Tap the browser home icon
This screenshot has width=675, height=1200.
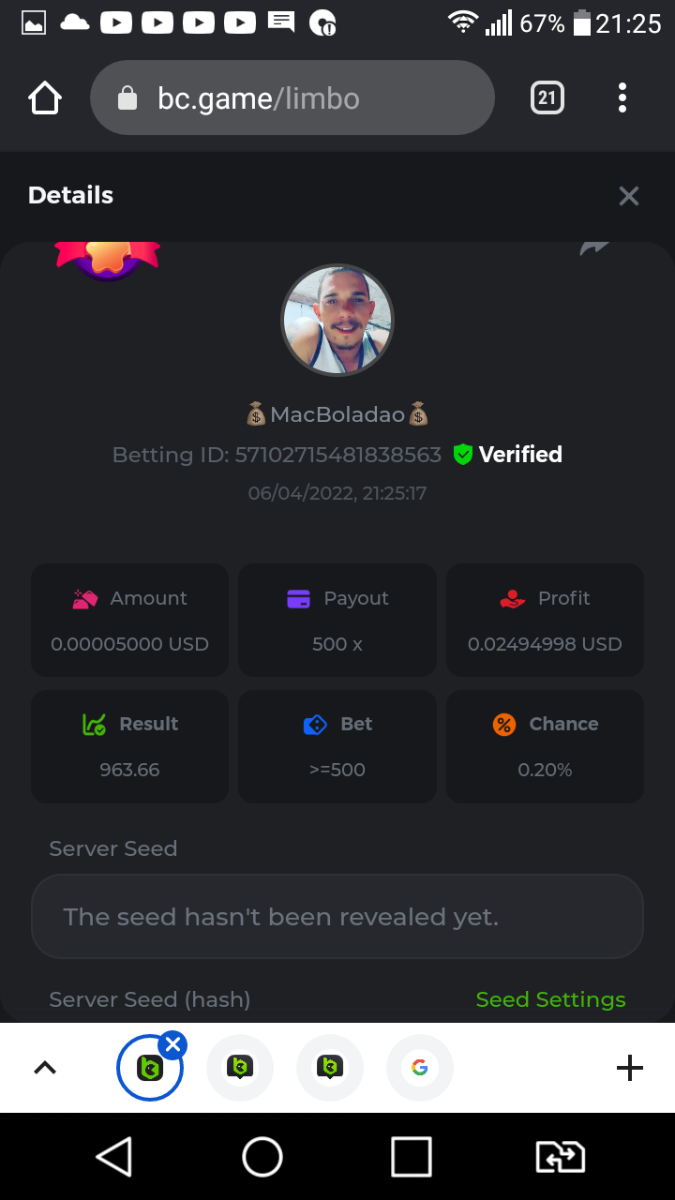[x=45, y=98]
